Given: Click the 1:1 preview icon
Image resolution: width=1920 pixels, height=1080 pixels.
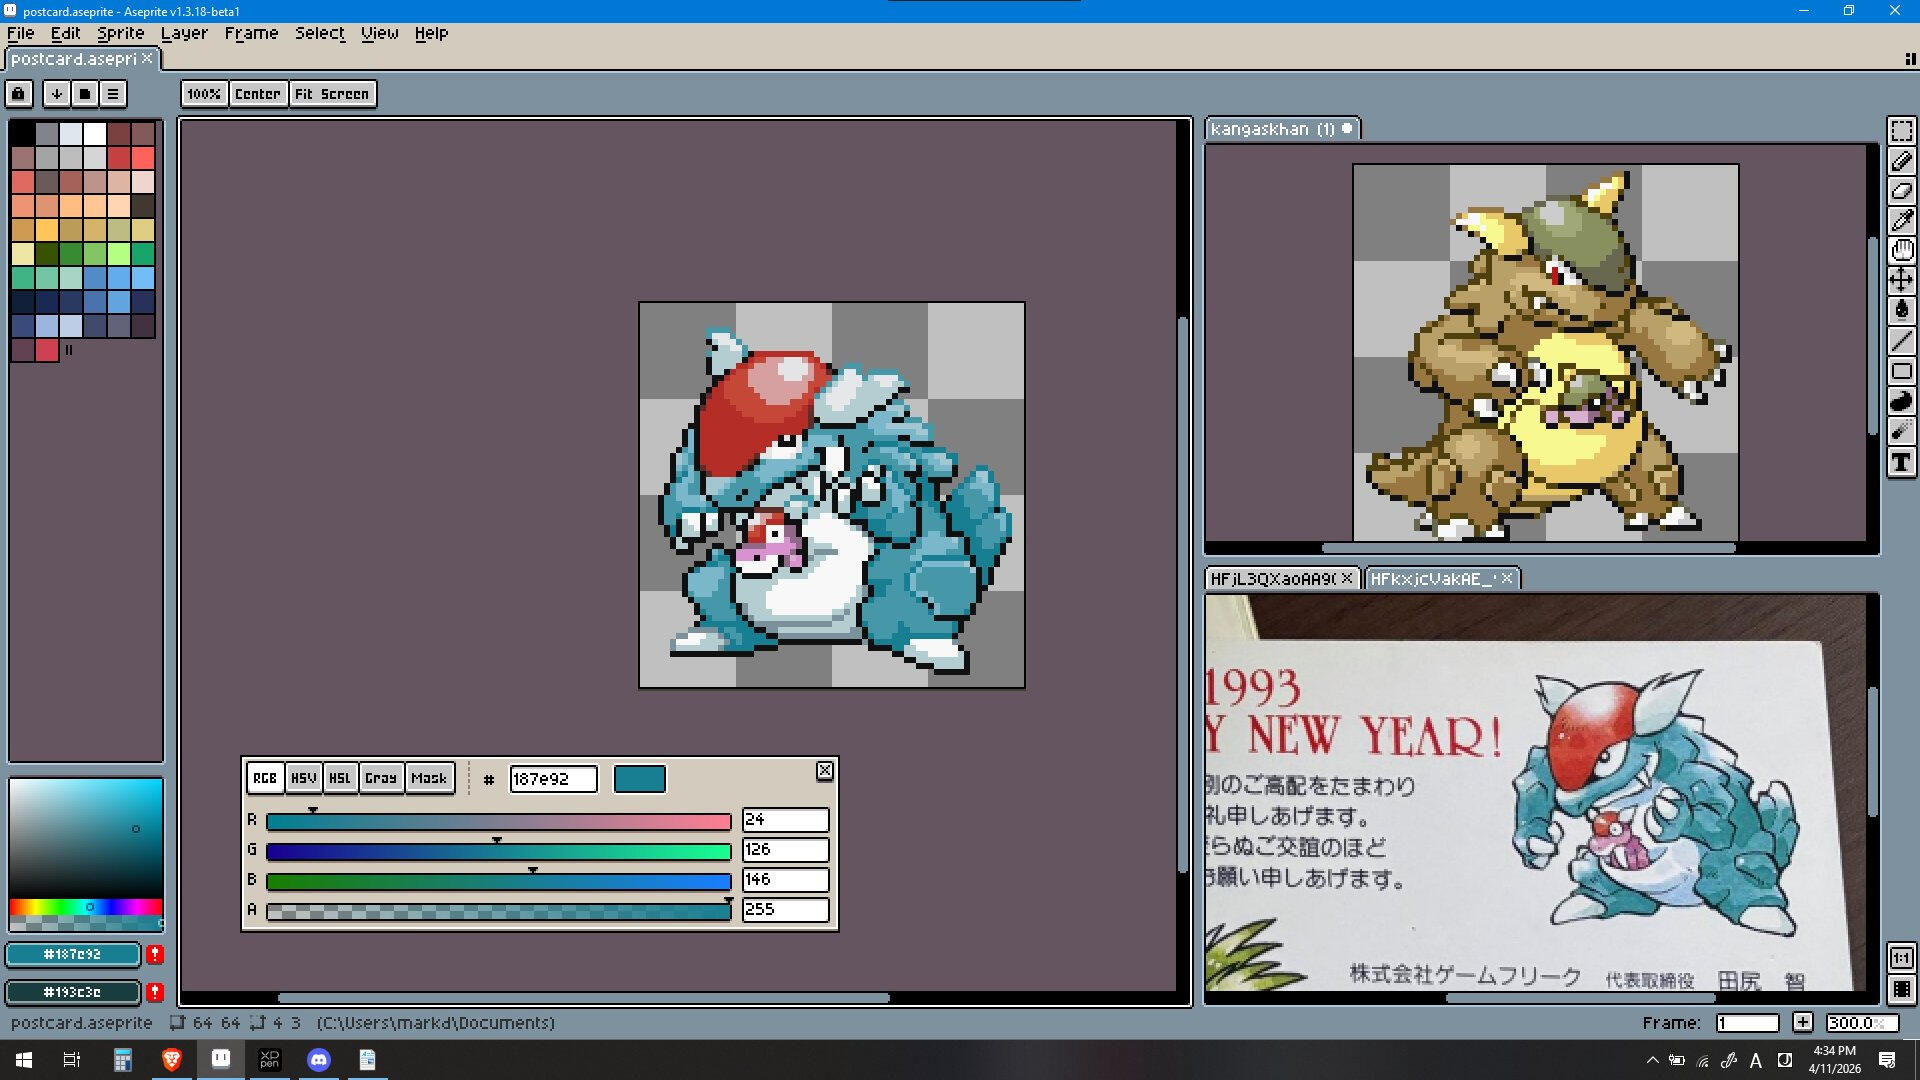Looking at the screenshot, I should click(1901, 958).
